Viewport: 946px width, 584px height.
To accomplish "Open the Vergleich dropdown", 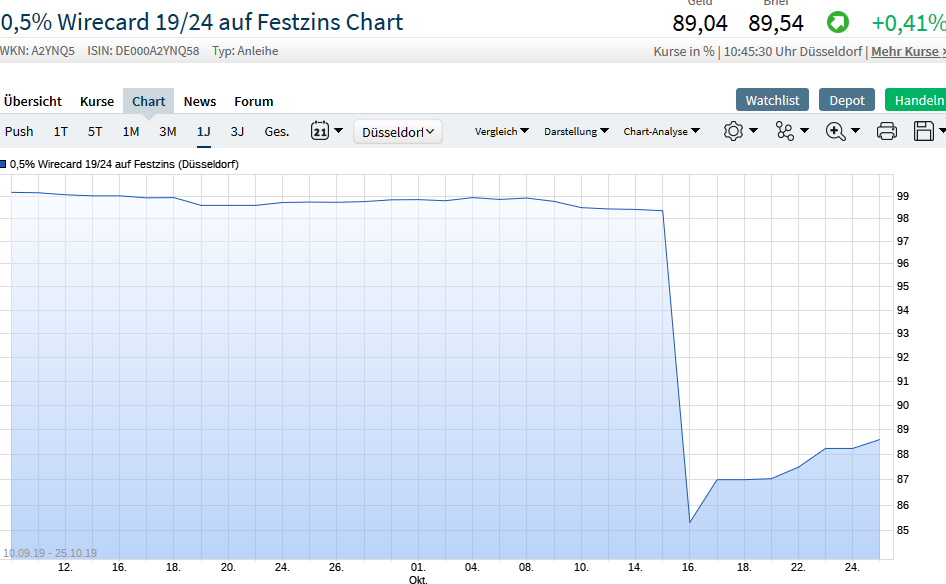I will click(x=502, y=131).
